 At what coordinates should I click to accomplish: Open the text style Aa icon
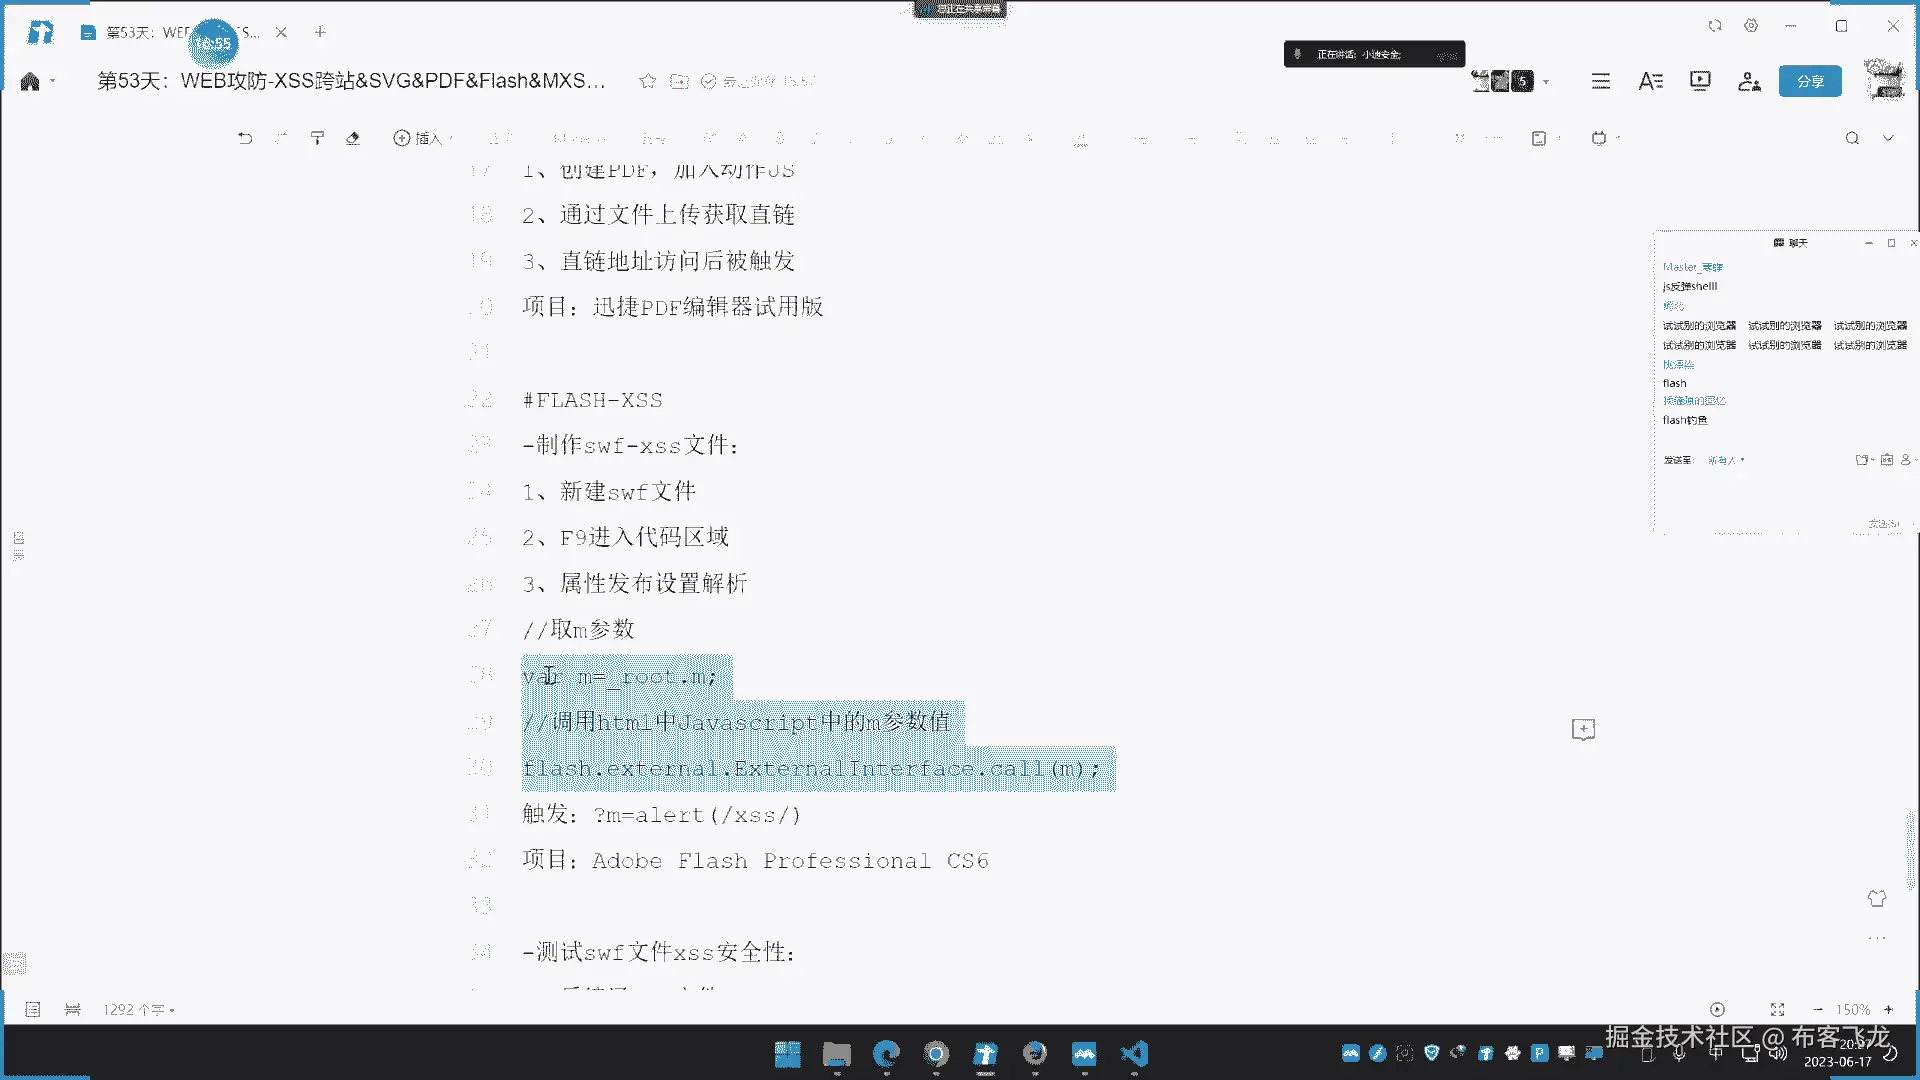coord(1650,81)
